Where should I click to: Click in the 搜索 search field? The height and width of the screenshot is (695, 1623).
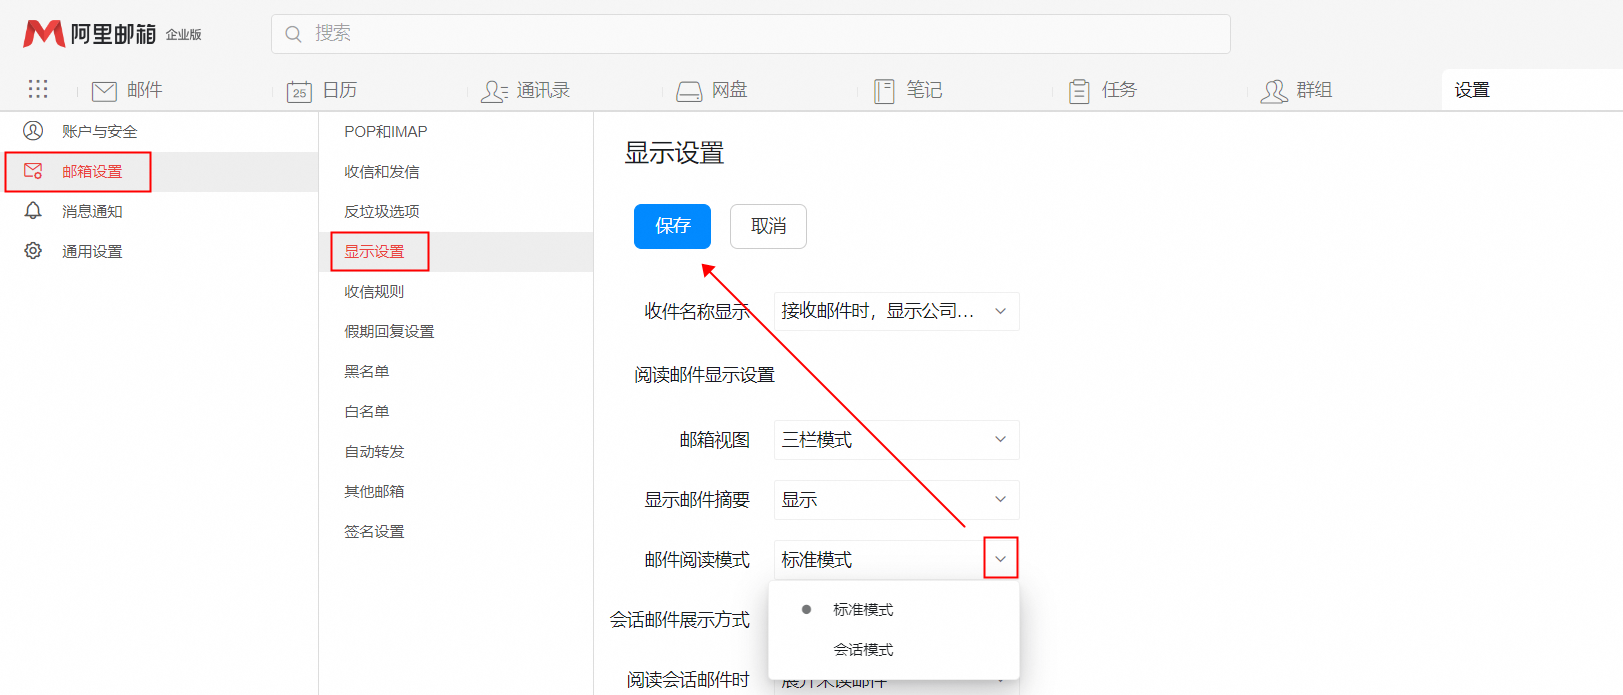(x=750, y=34)
